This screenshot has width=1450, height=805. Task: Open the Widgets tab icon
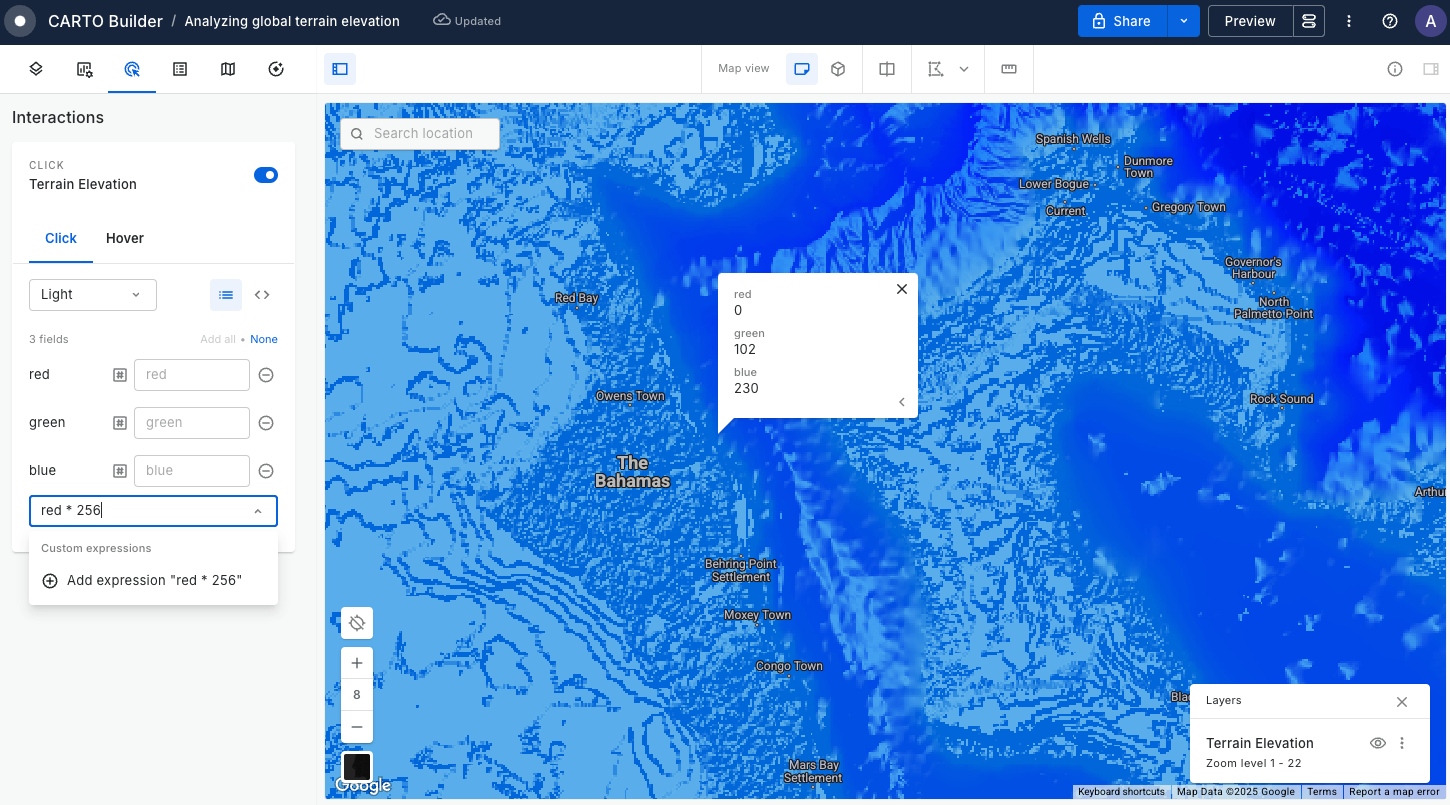point(84,69)
